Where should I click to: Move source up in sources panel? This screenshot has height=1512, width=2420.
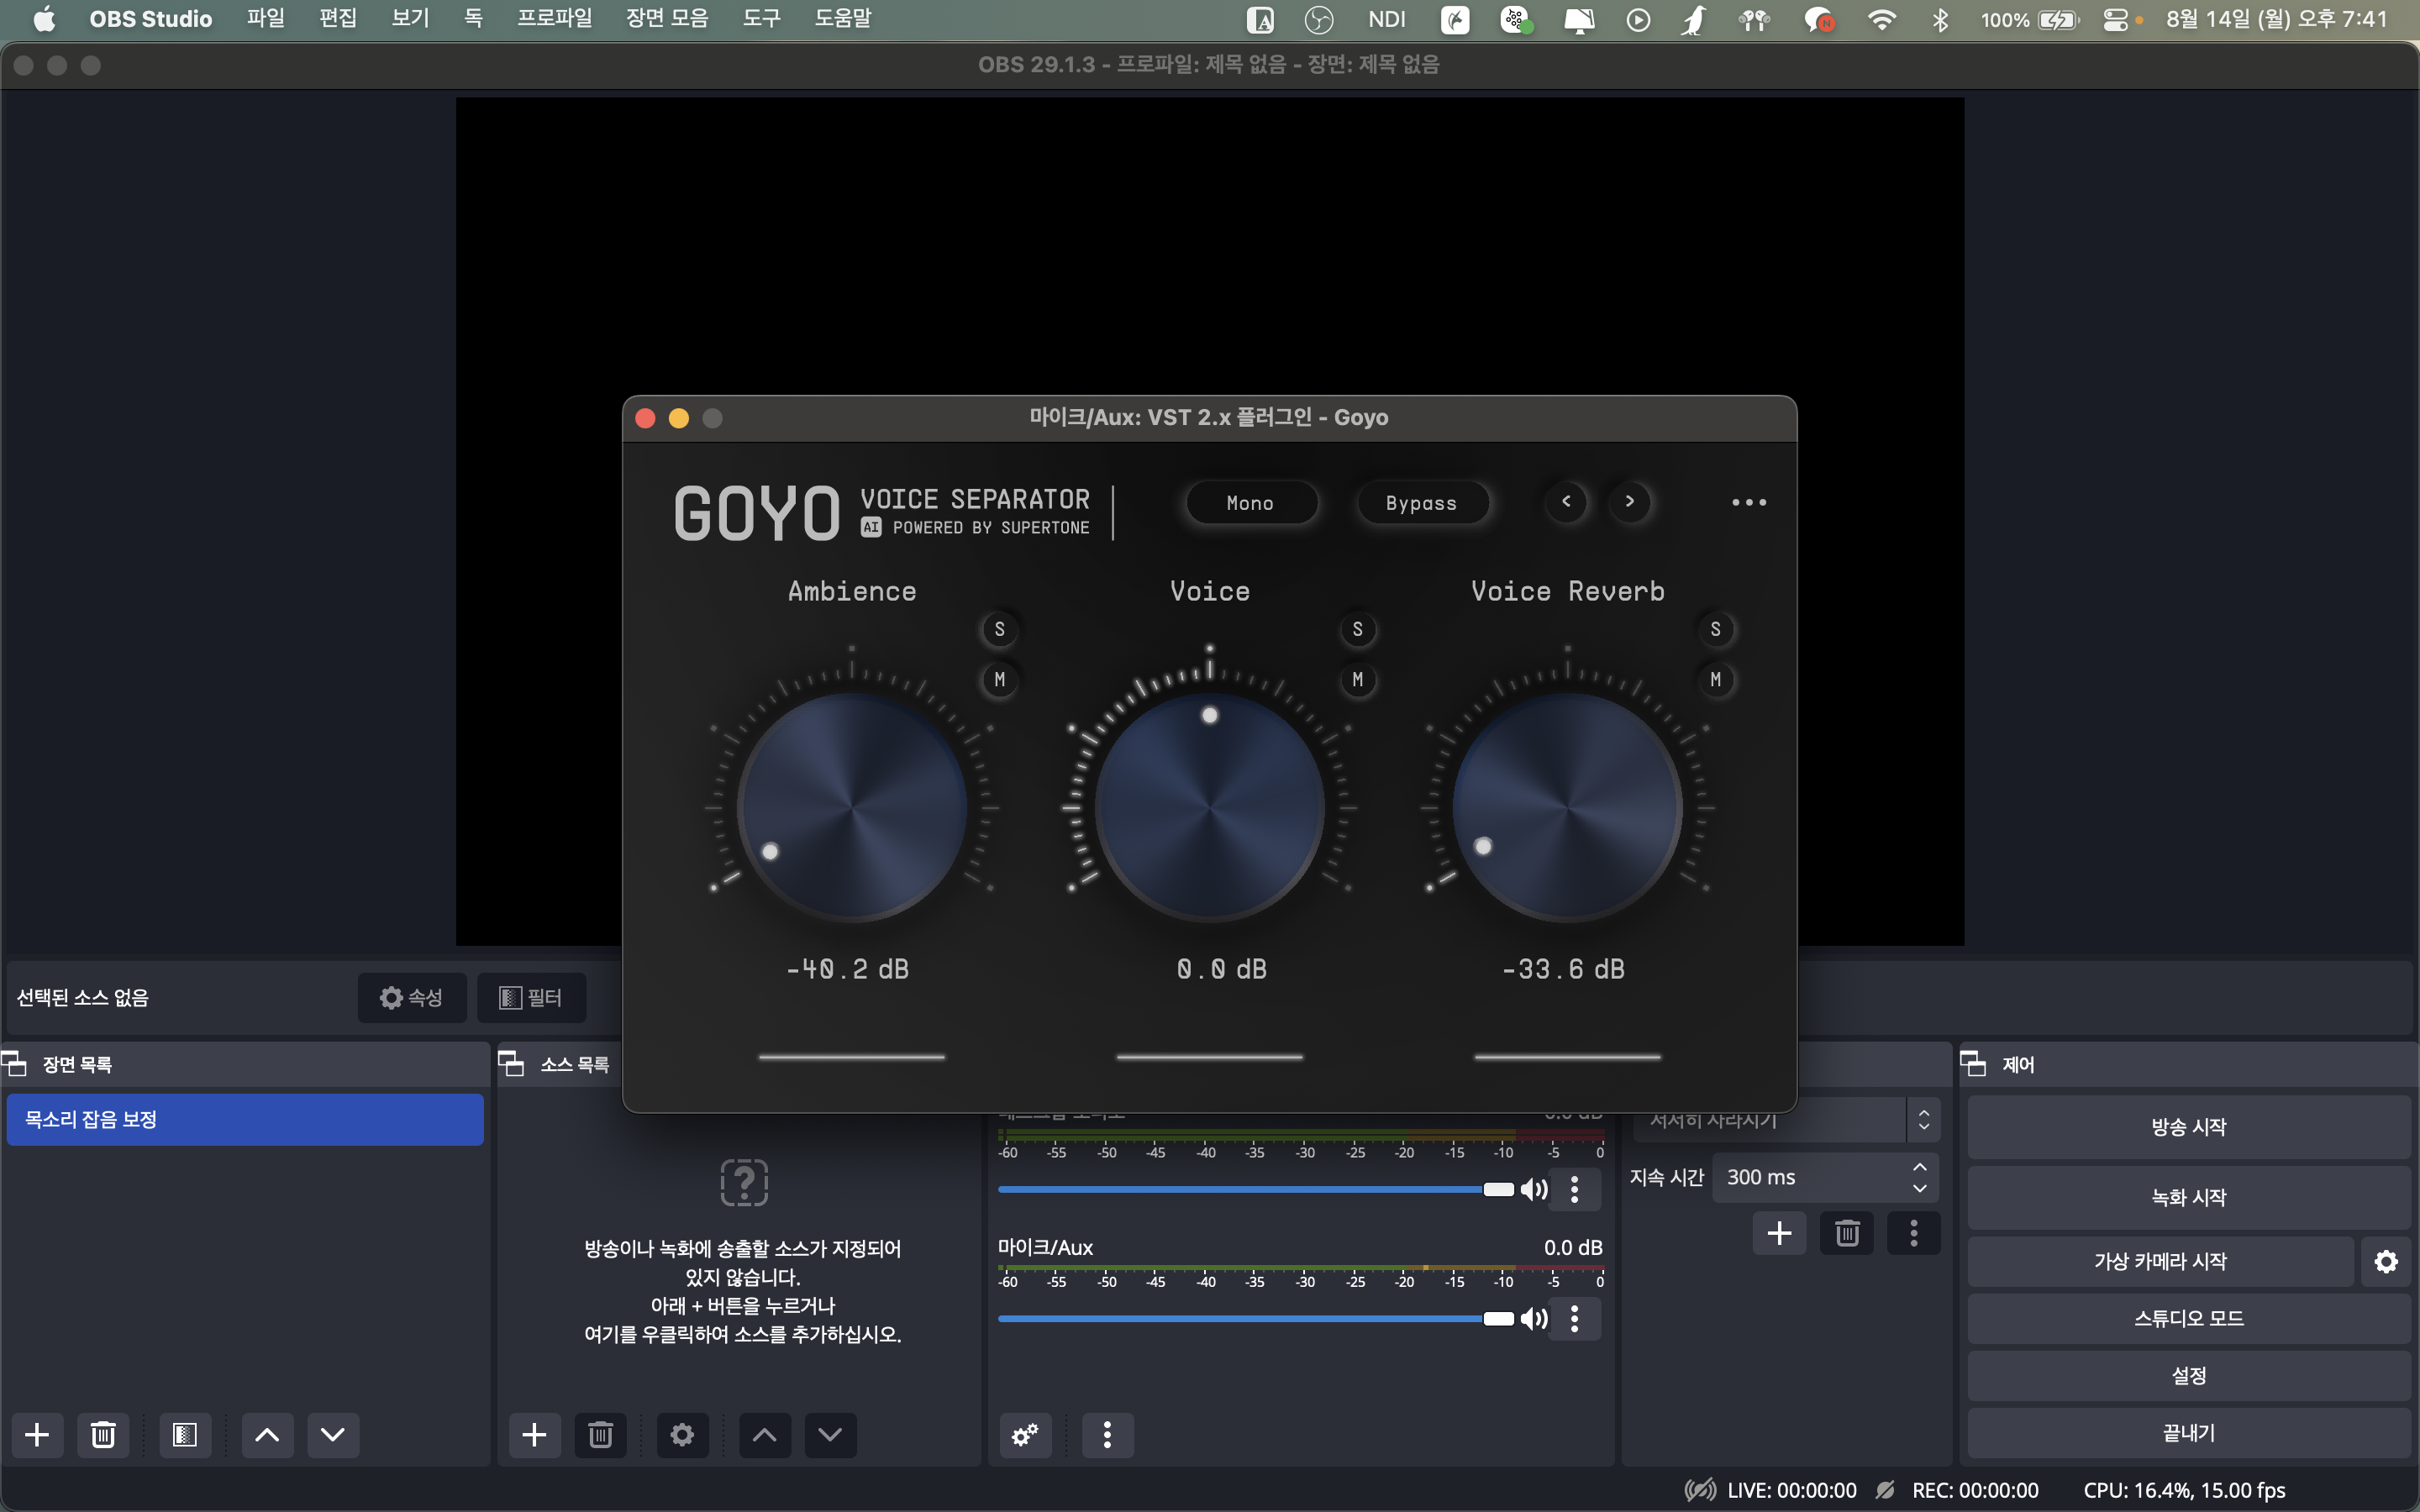click(764, 1435)
